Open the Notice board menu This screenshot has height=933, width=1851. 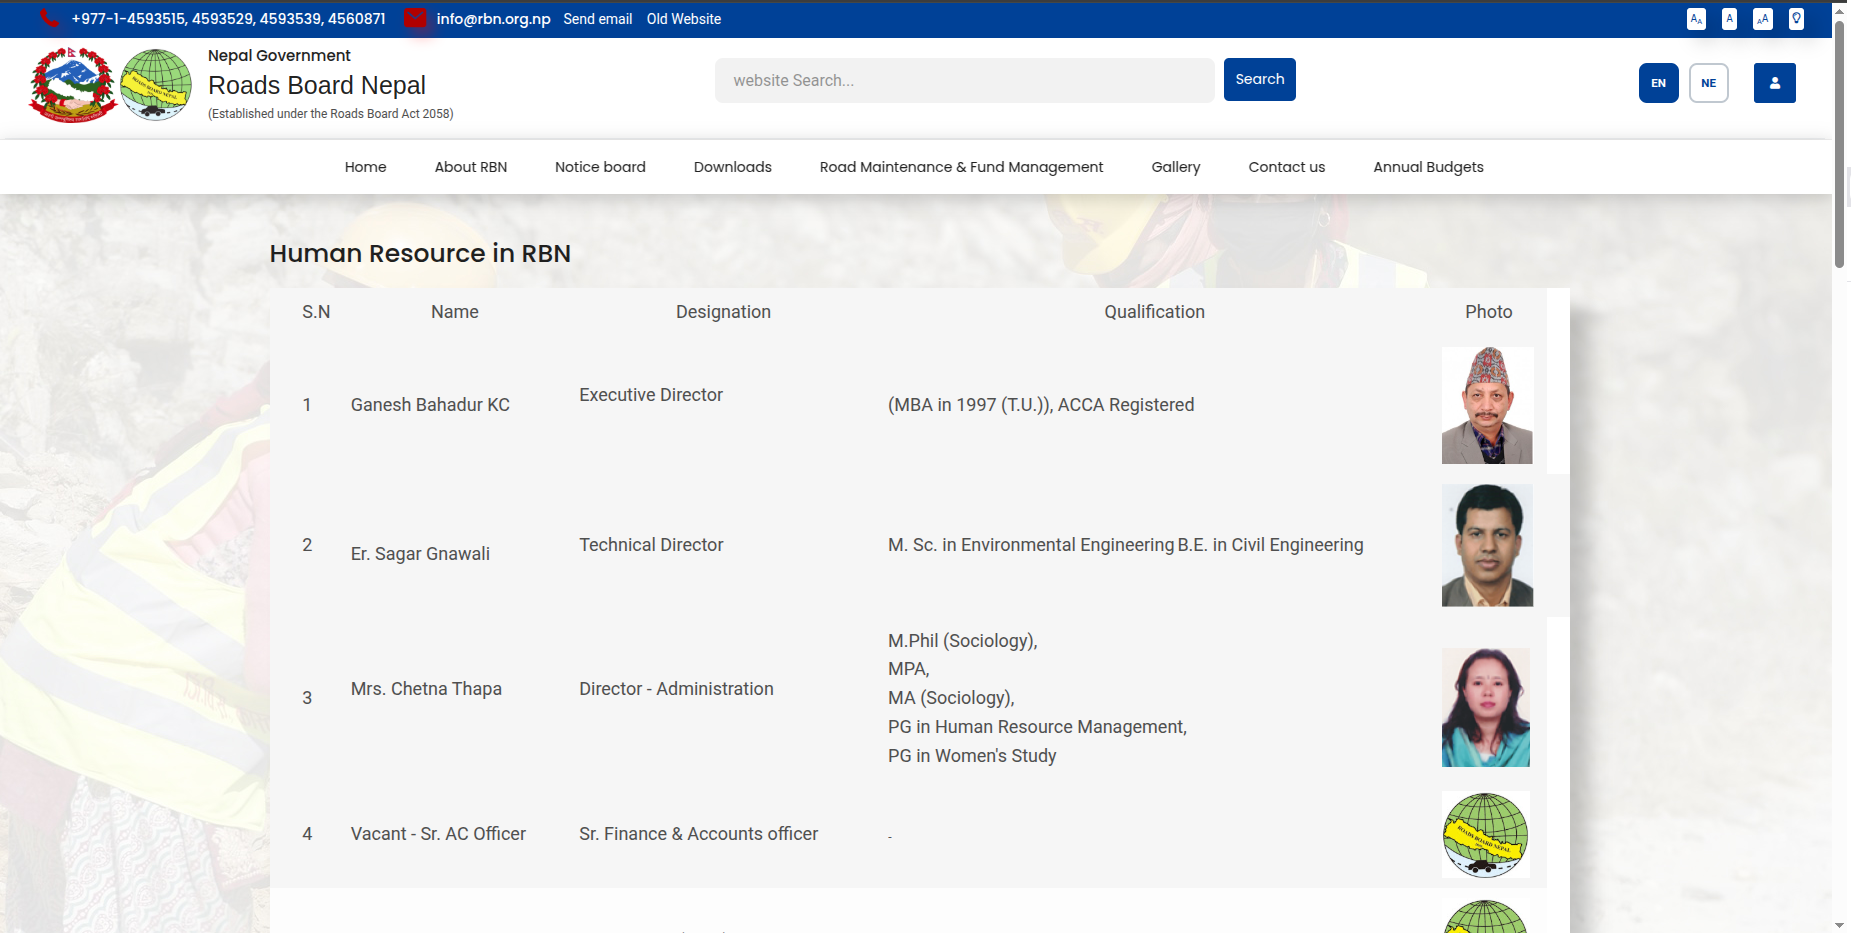tap(600, 167)
